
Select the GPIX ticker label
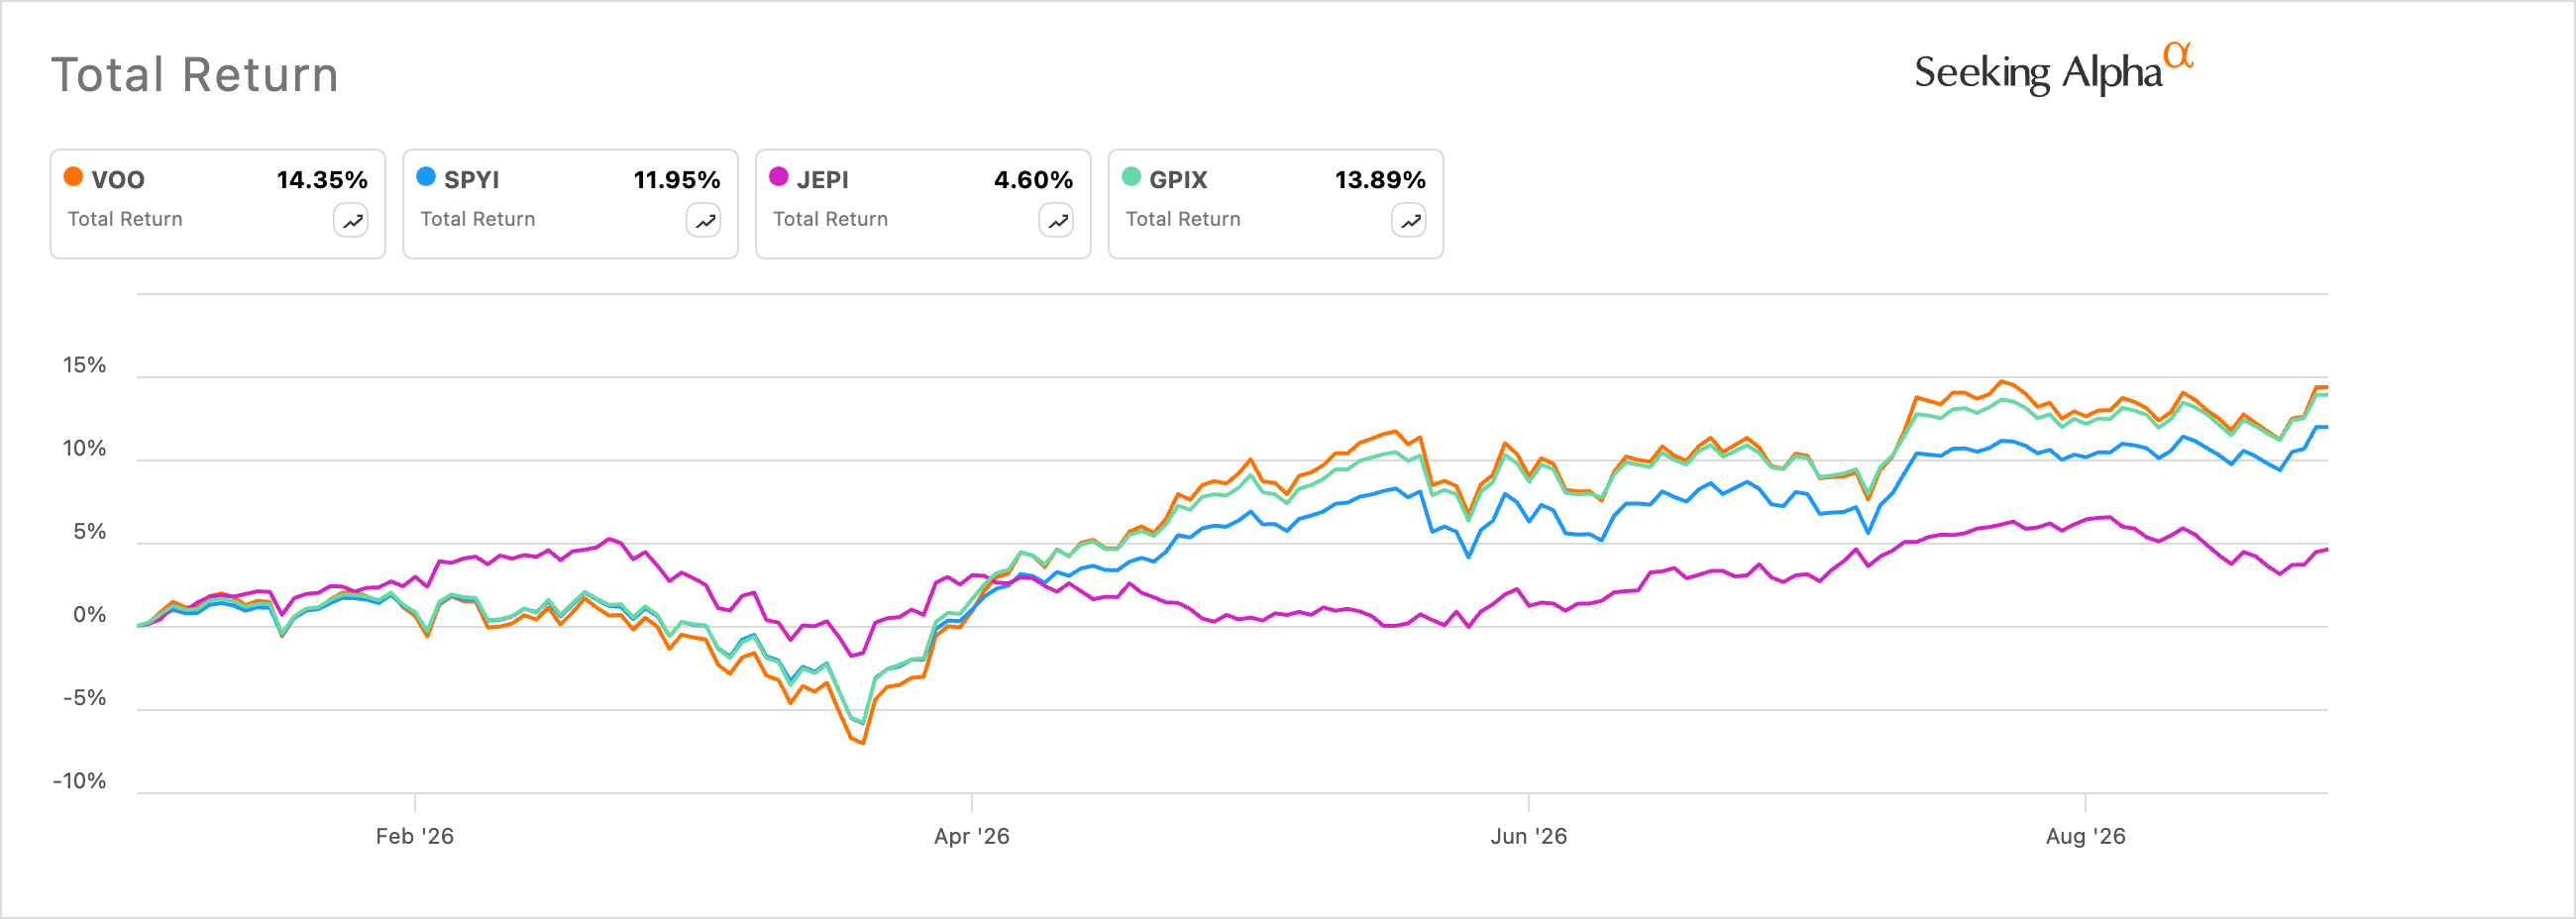coord(1178,180)
